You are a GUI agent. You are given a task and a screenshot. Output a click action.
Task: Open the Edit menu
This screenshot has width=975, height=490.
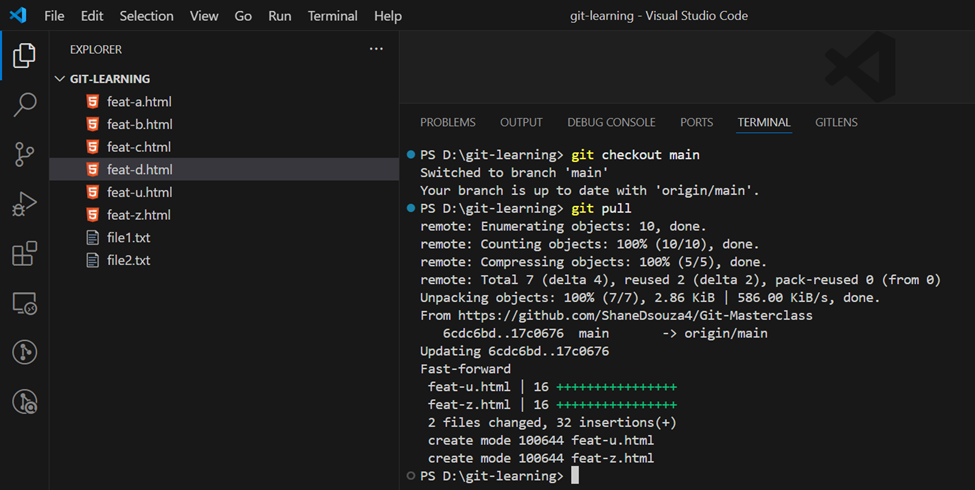[92, 16]
